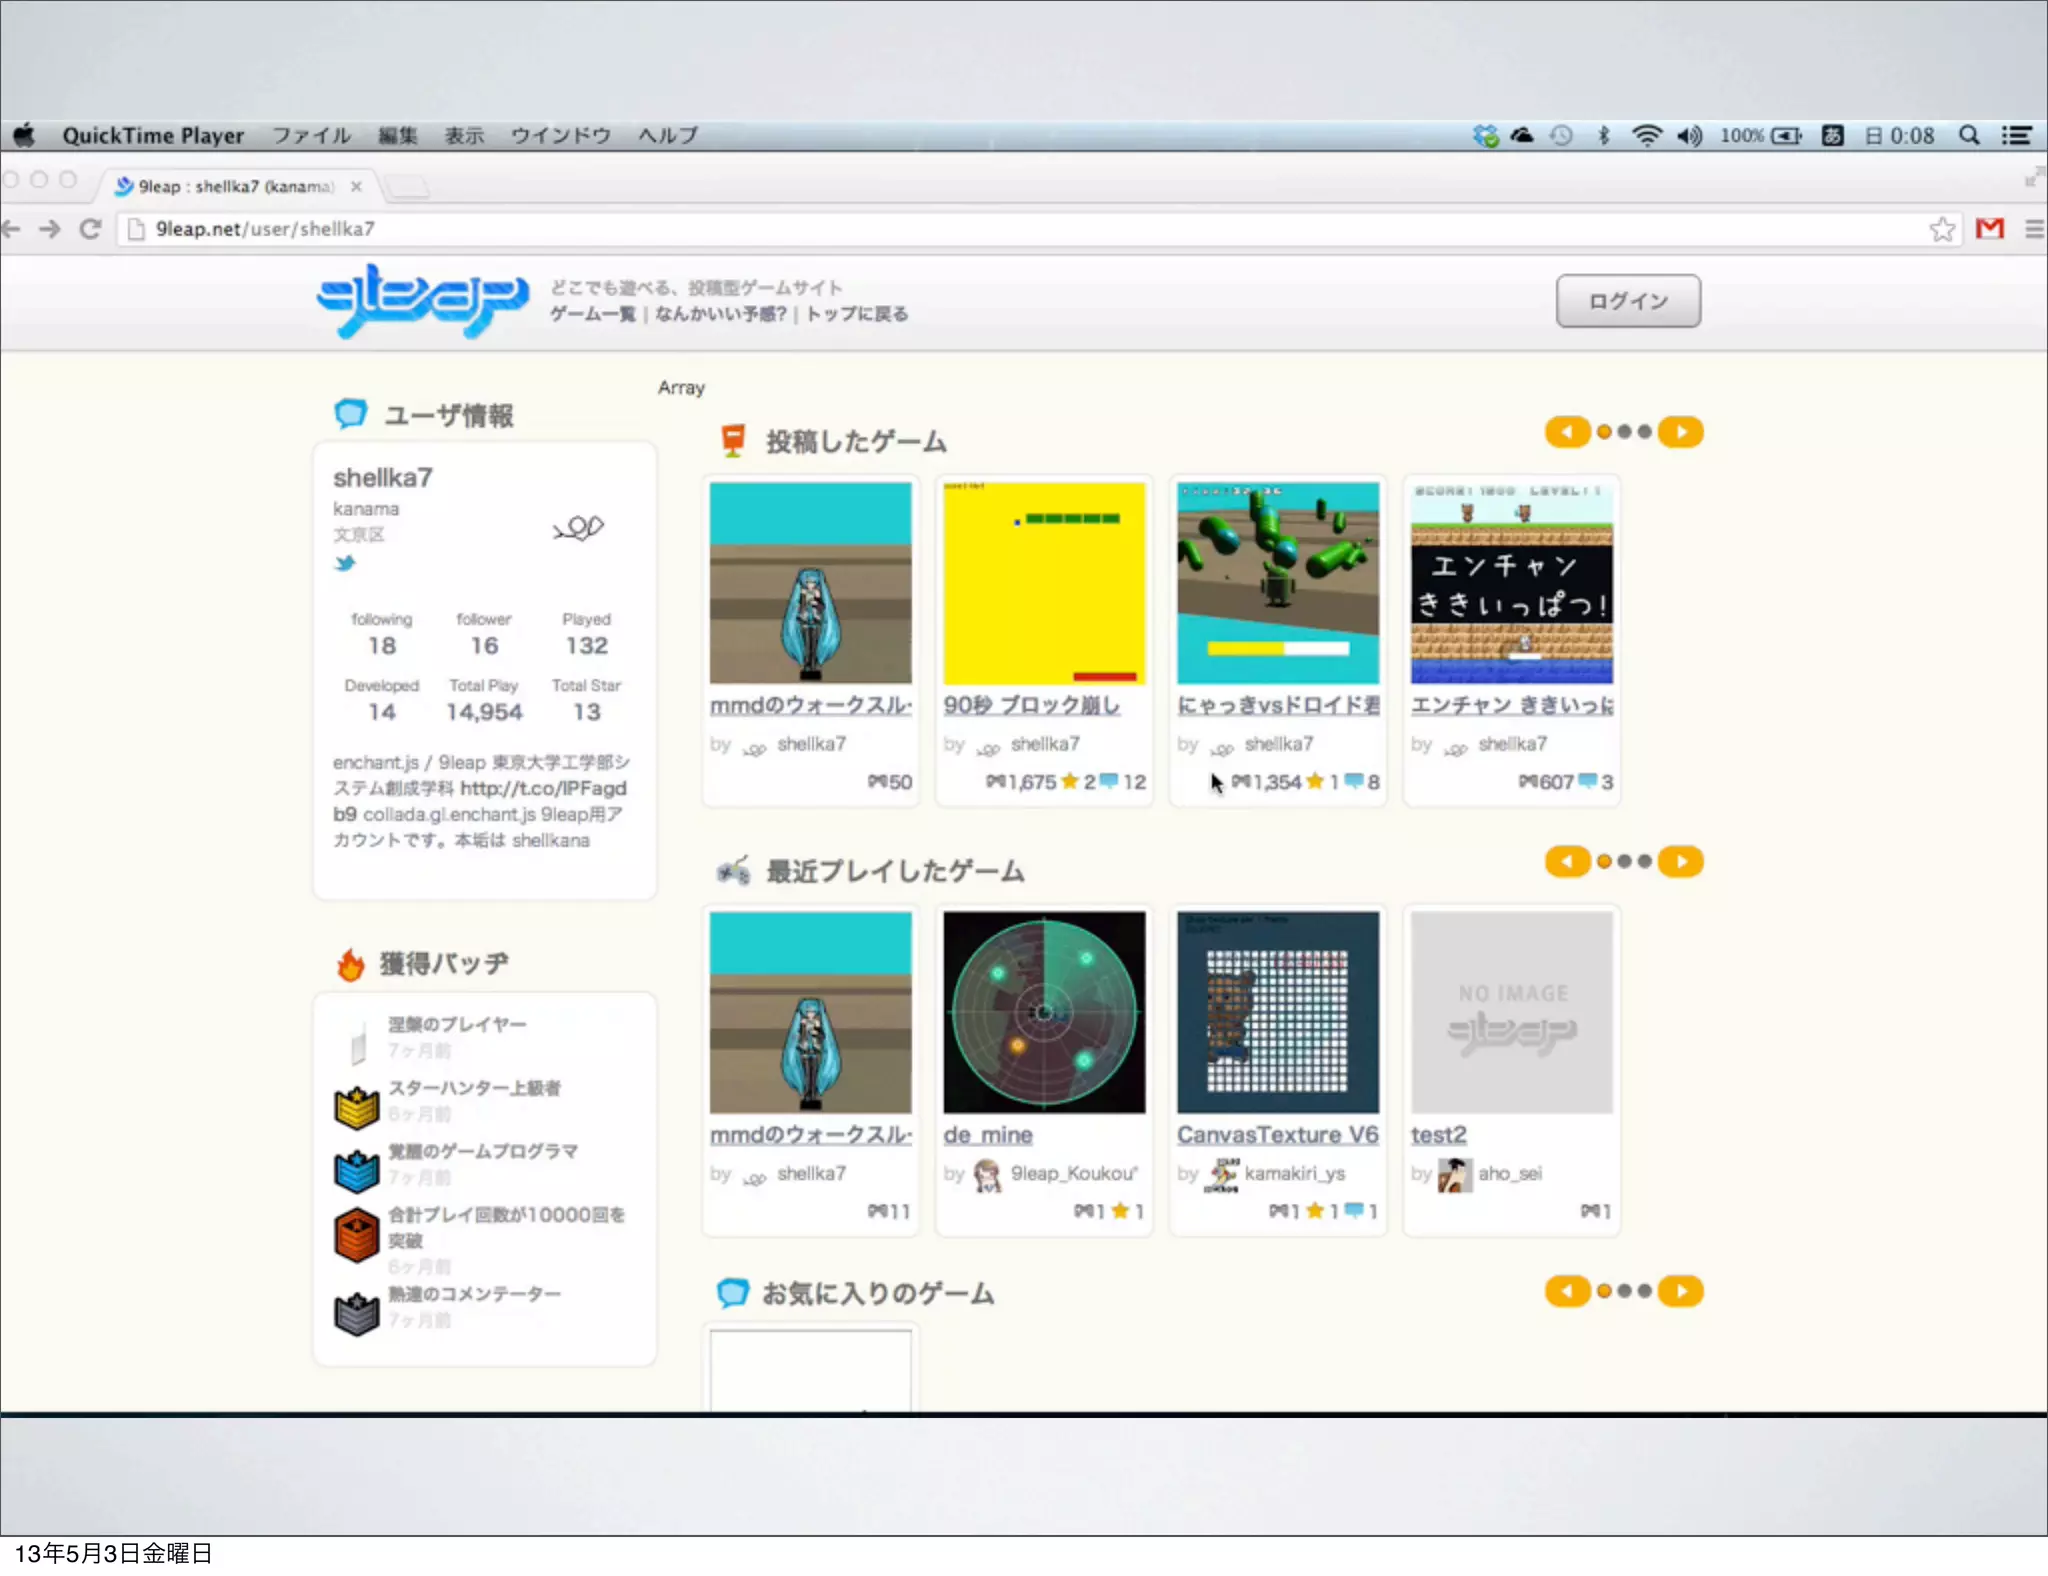Click the volume icon in menu bar
The image size is (2048, 1576).
point(1689,135)
